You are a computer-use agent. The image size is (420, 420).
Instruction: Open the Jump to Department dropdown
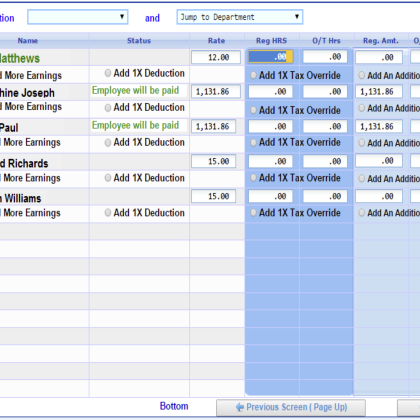(240, 17)
